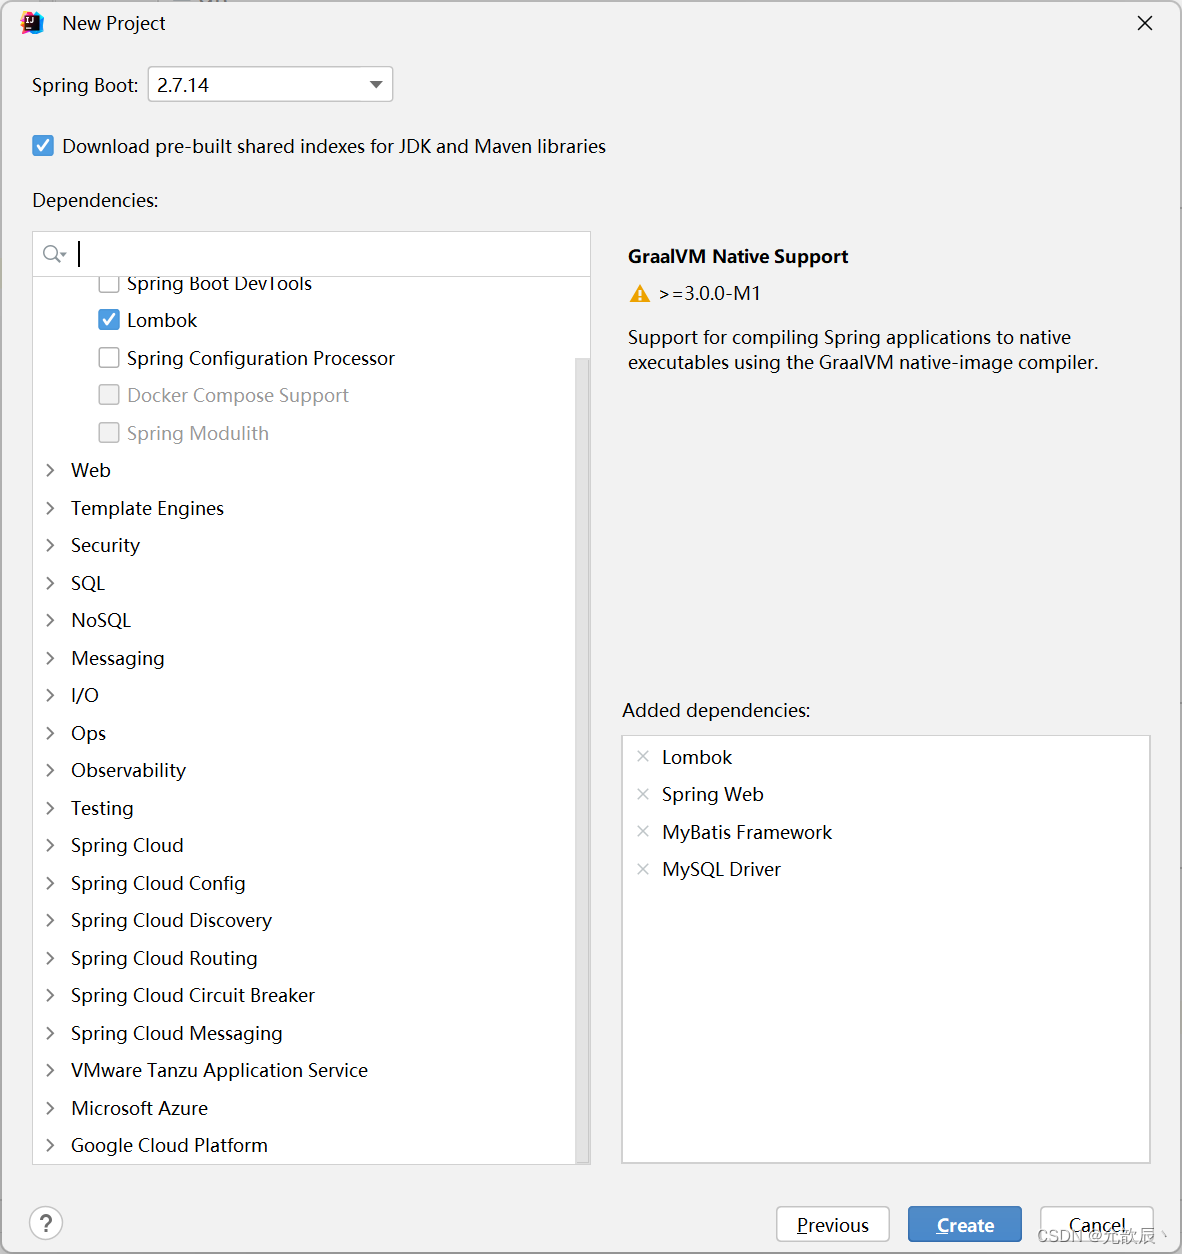Click the search magnifier icon in dependencies

[54, 254]
